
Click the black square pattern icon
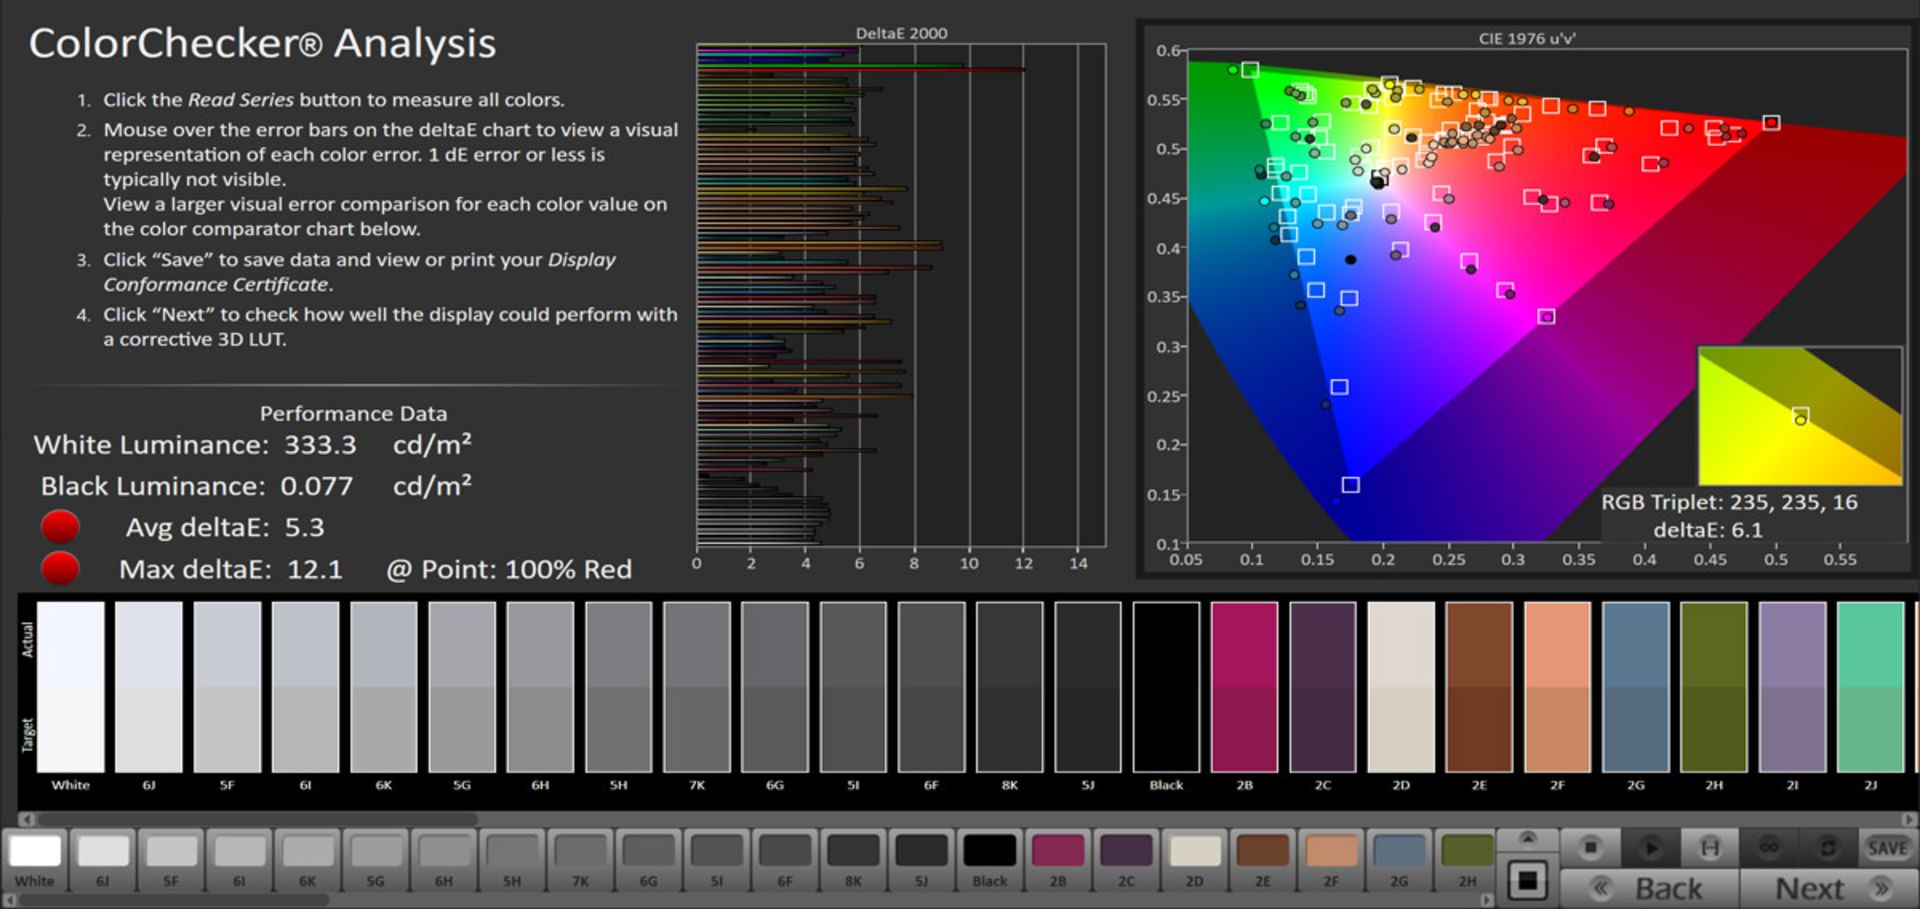pyautogui.click(x=1527, y=881)
